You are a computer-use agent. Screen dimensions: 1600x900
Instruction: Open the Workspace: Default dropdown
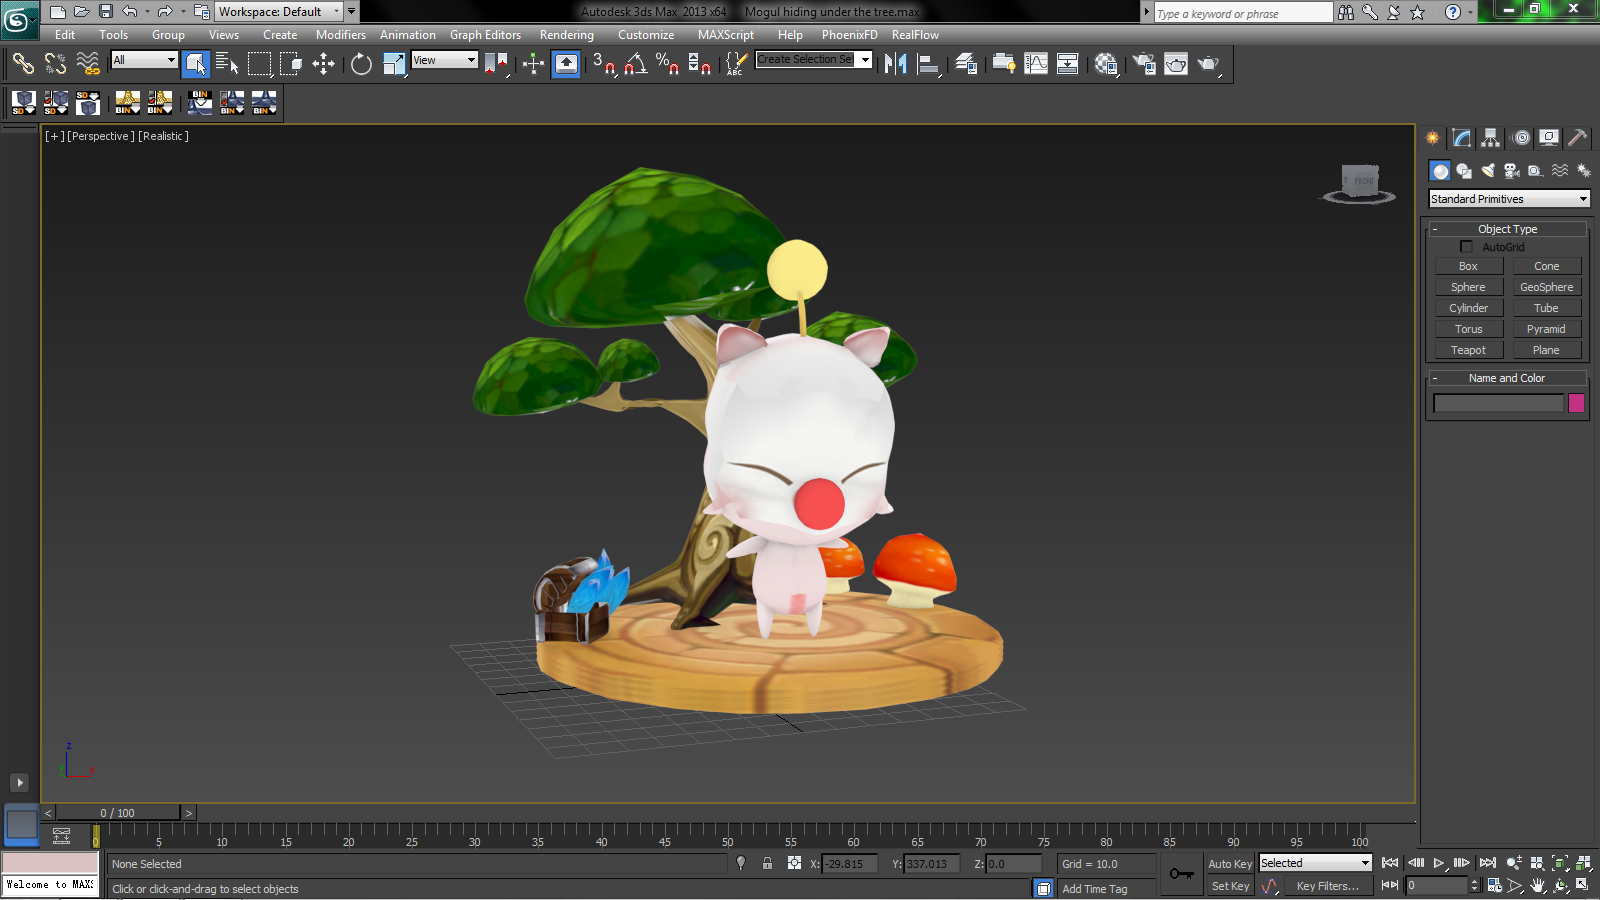click(279, 12)
